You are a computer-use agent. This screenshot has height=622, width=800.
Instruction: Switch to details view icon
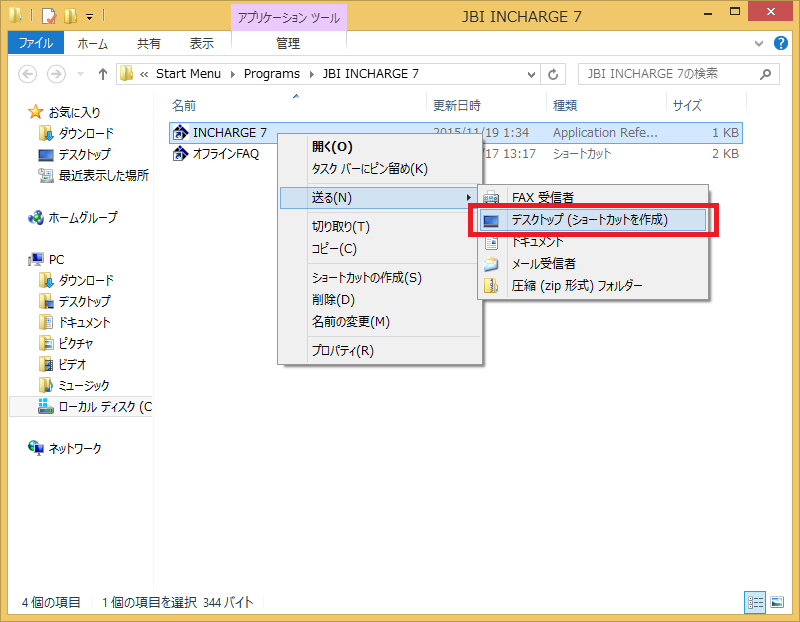pyautogui.click(x=755, y=603)
